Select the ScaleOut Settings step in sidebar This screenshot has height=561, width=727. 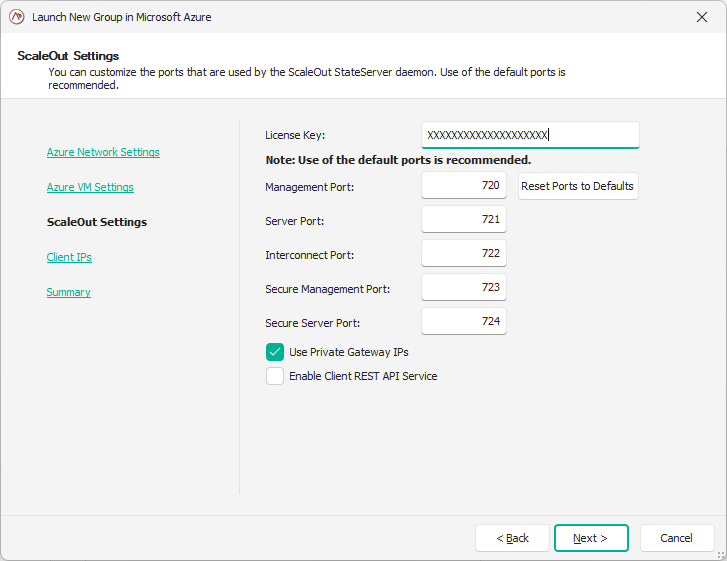[x=97, y=222]
